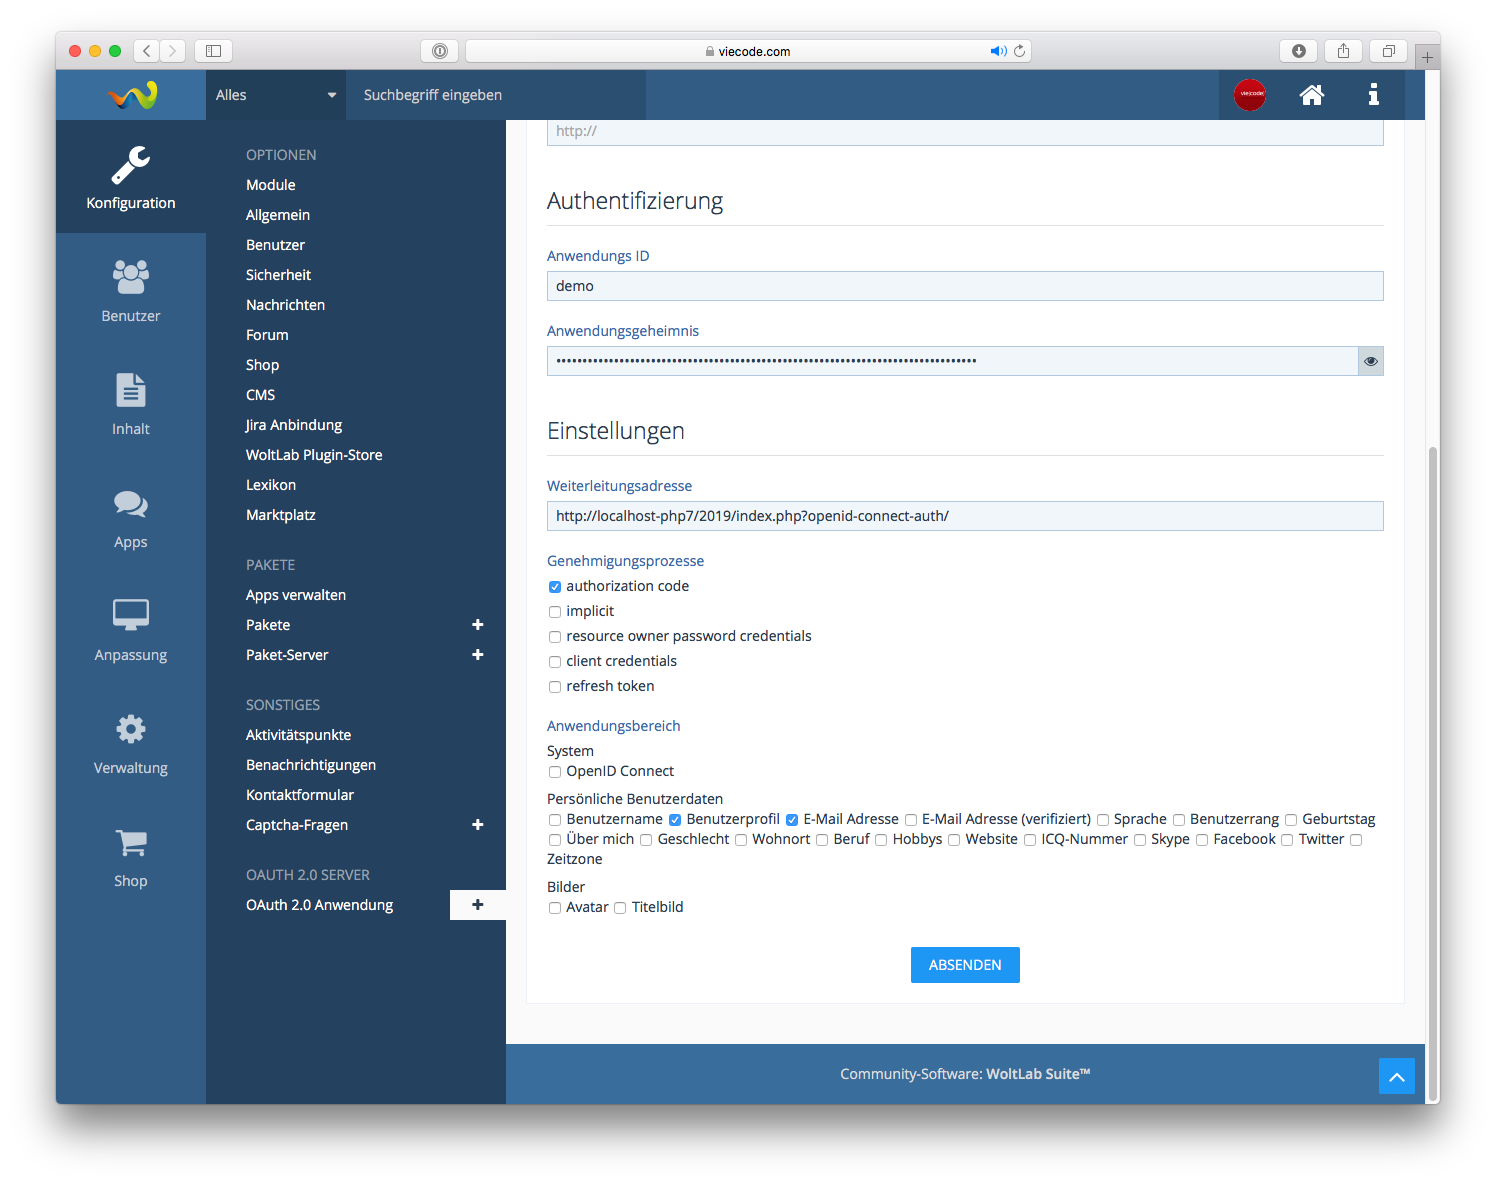Open the Shop cart section
The width and height of the screenshot is (1496, 1184).
point(131,857)
